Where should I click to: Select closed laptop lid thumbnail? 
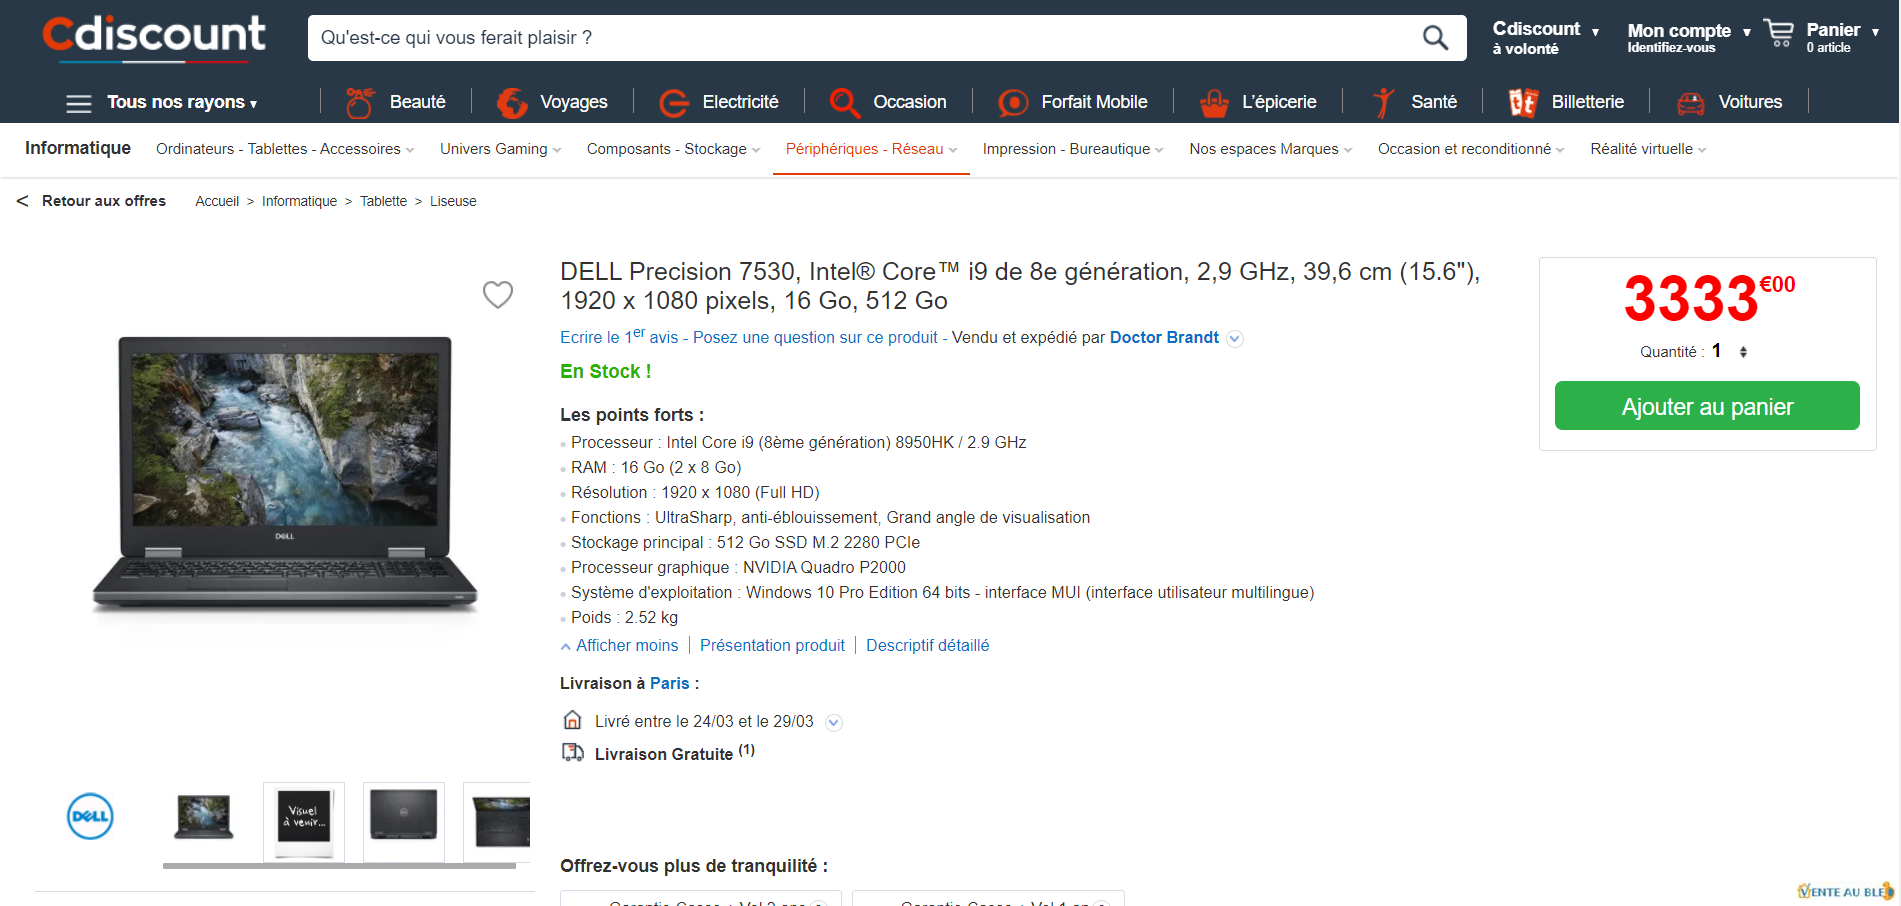pos(404,822)
